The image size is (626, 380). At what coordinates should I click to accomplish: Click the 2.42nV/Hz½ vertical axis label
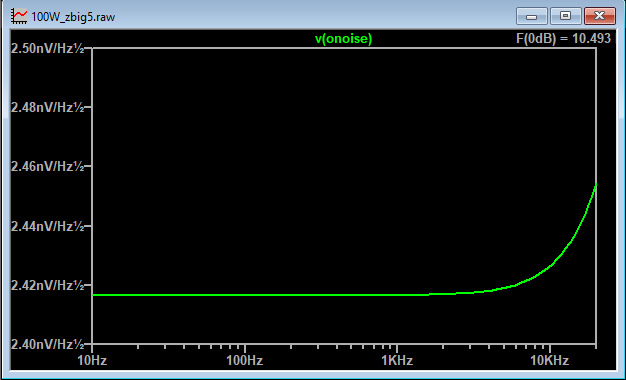48,285
